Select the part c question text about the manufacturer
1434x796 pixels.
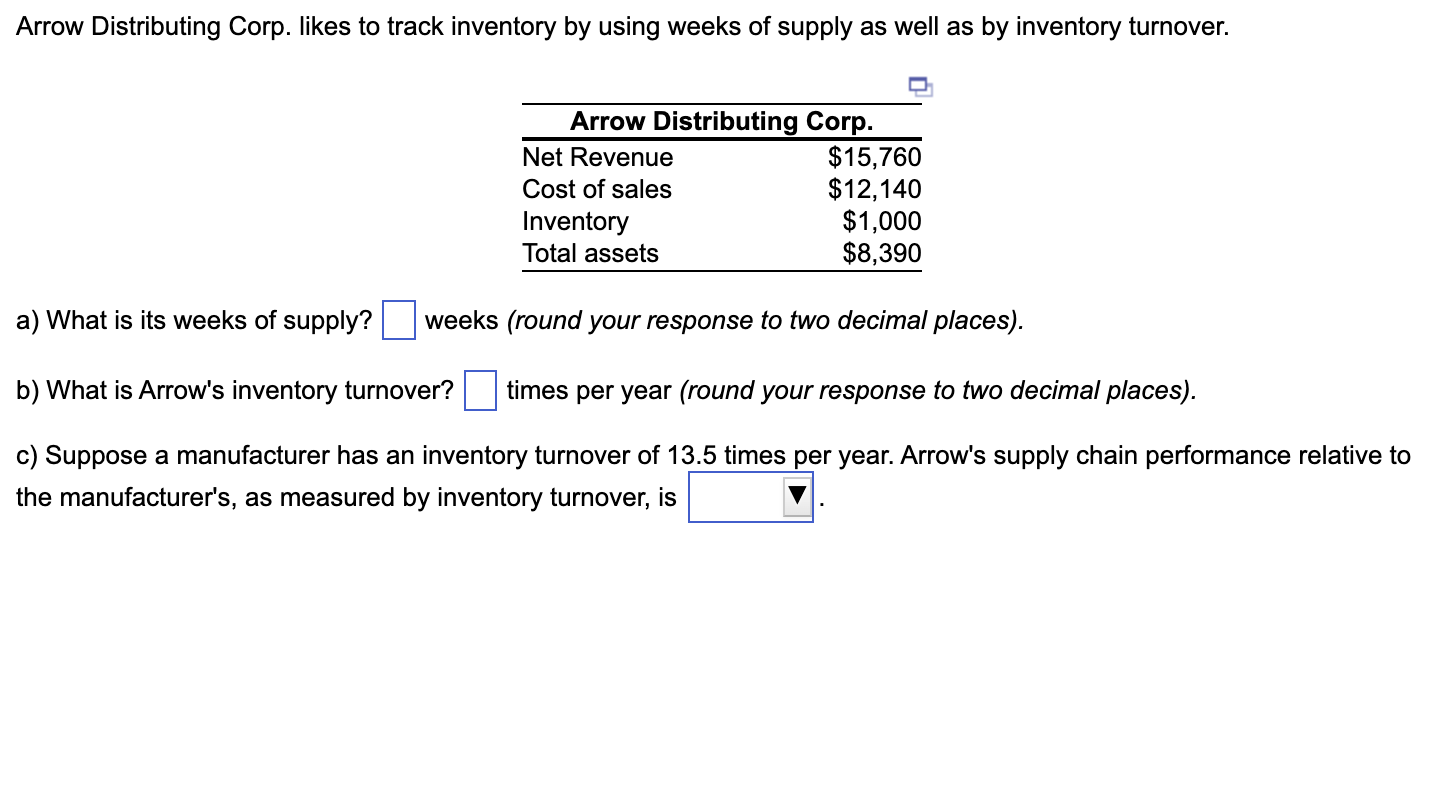pyautogui.click(x=600, y=455)
